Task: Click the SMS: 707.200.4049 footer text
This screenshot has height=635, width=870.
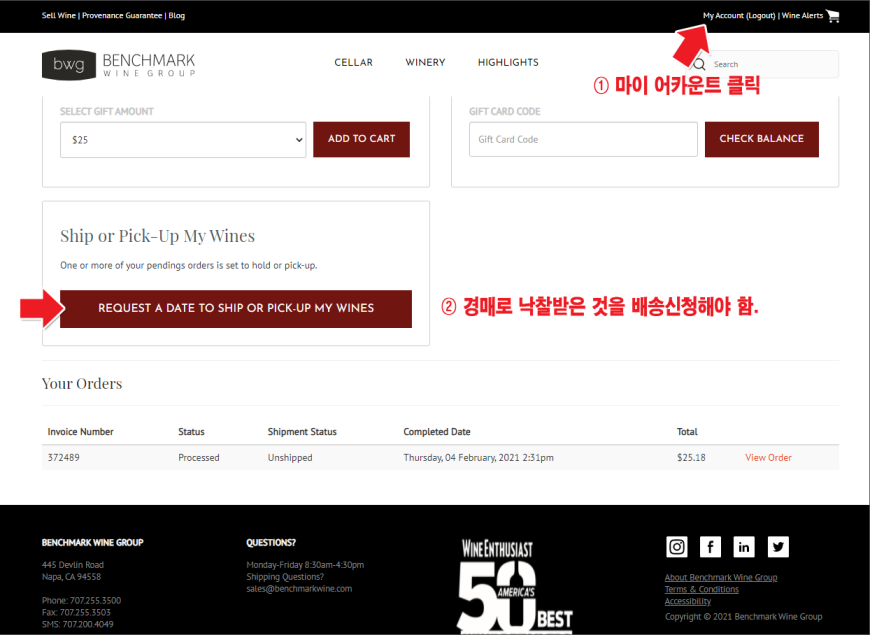Action: coord(78,624)
